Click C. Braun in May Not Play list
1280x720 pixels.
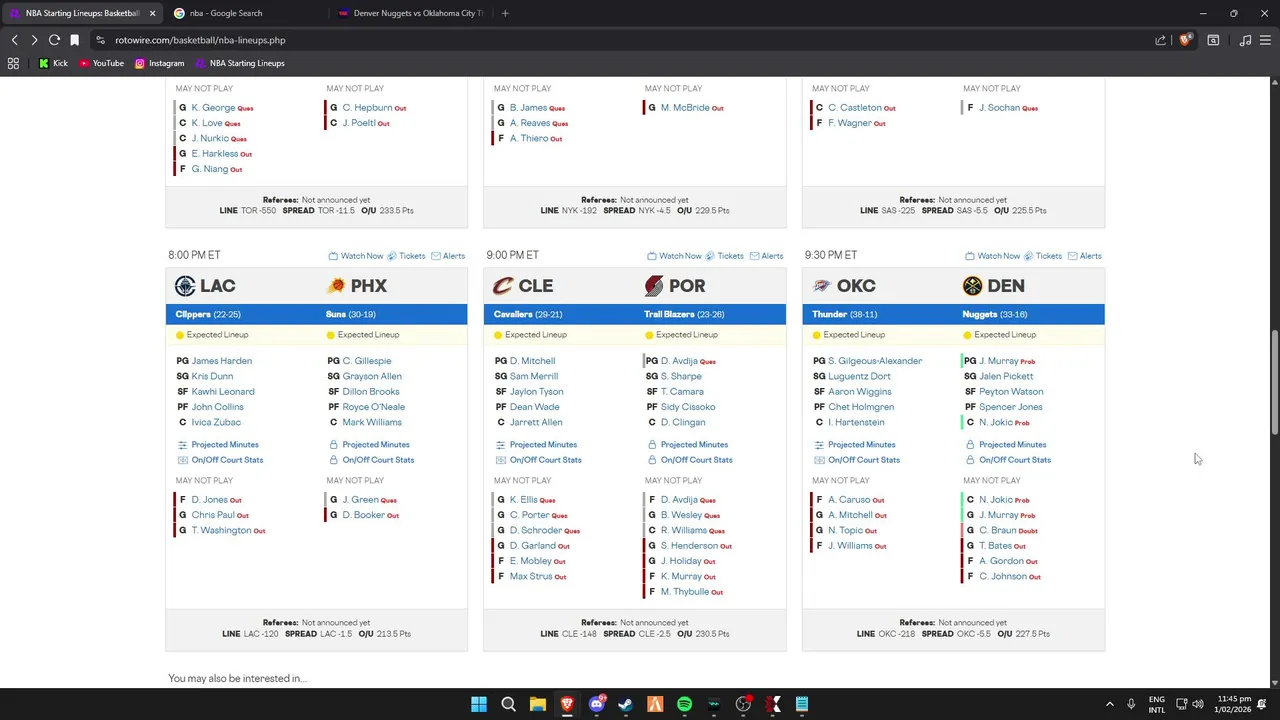997,531
